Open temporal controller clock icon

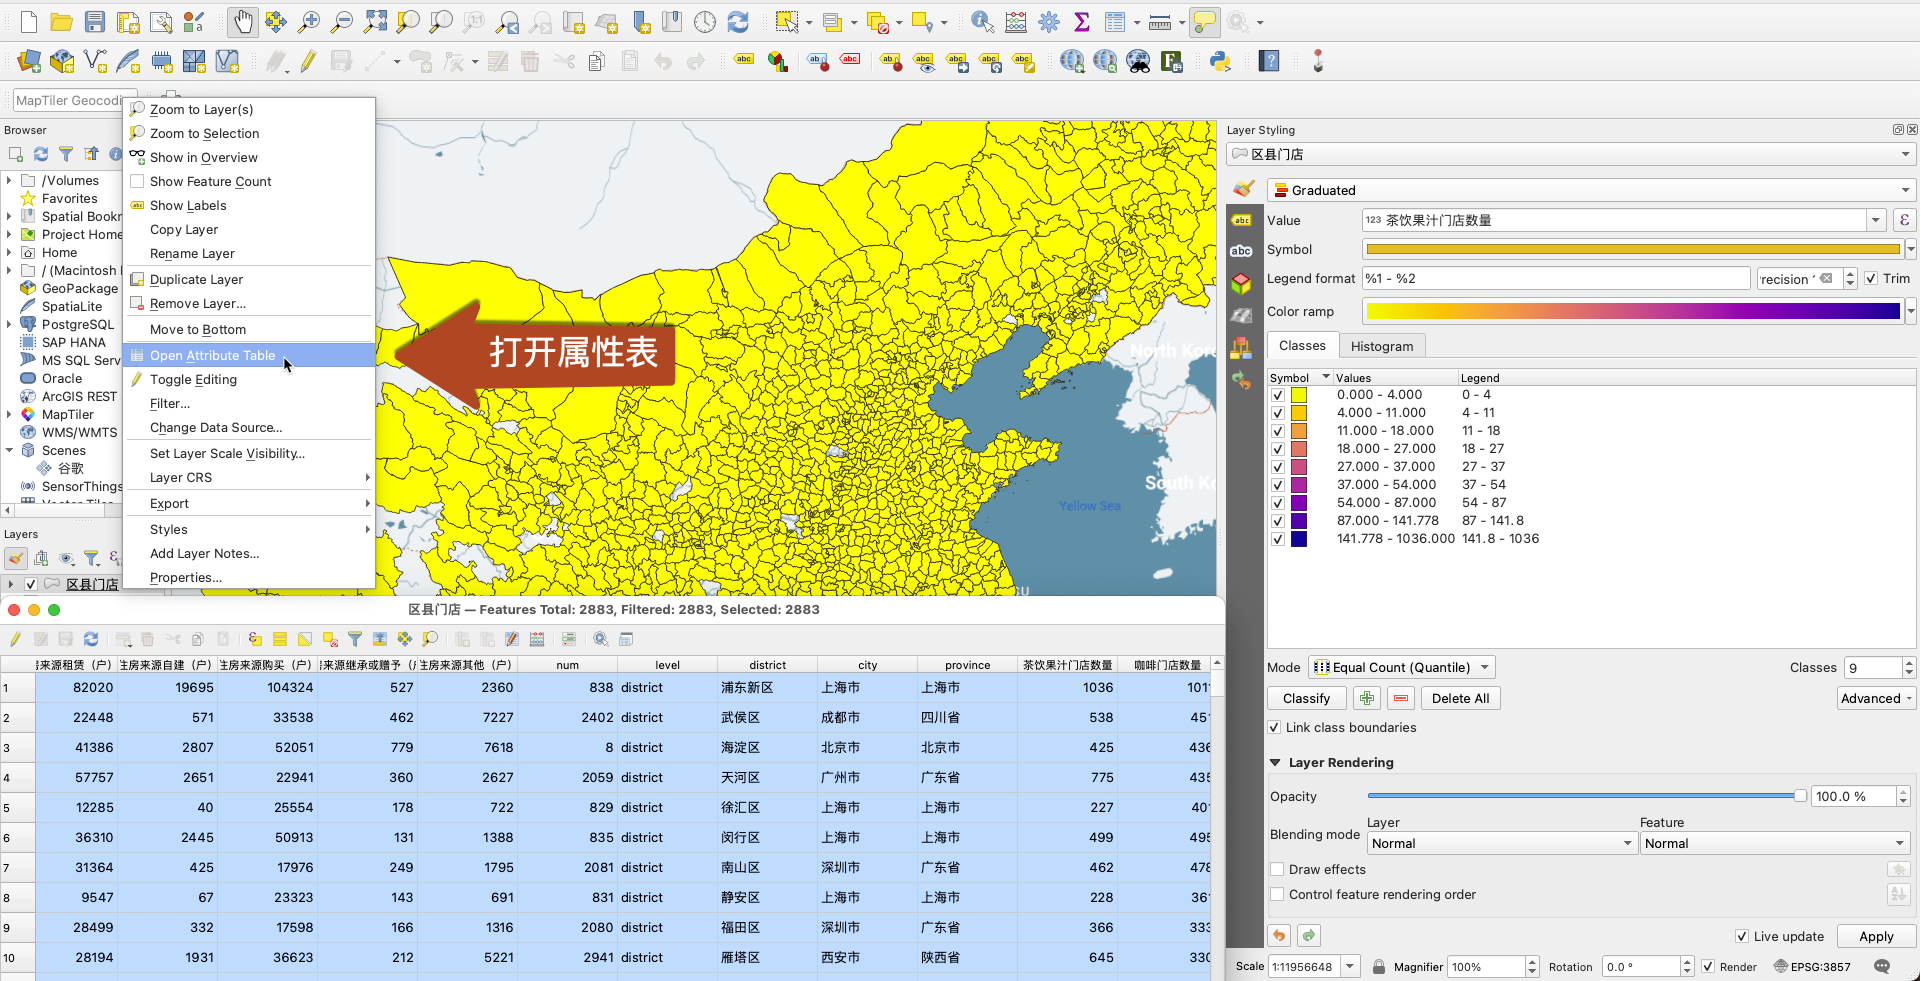[x=705, y=22]
